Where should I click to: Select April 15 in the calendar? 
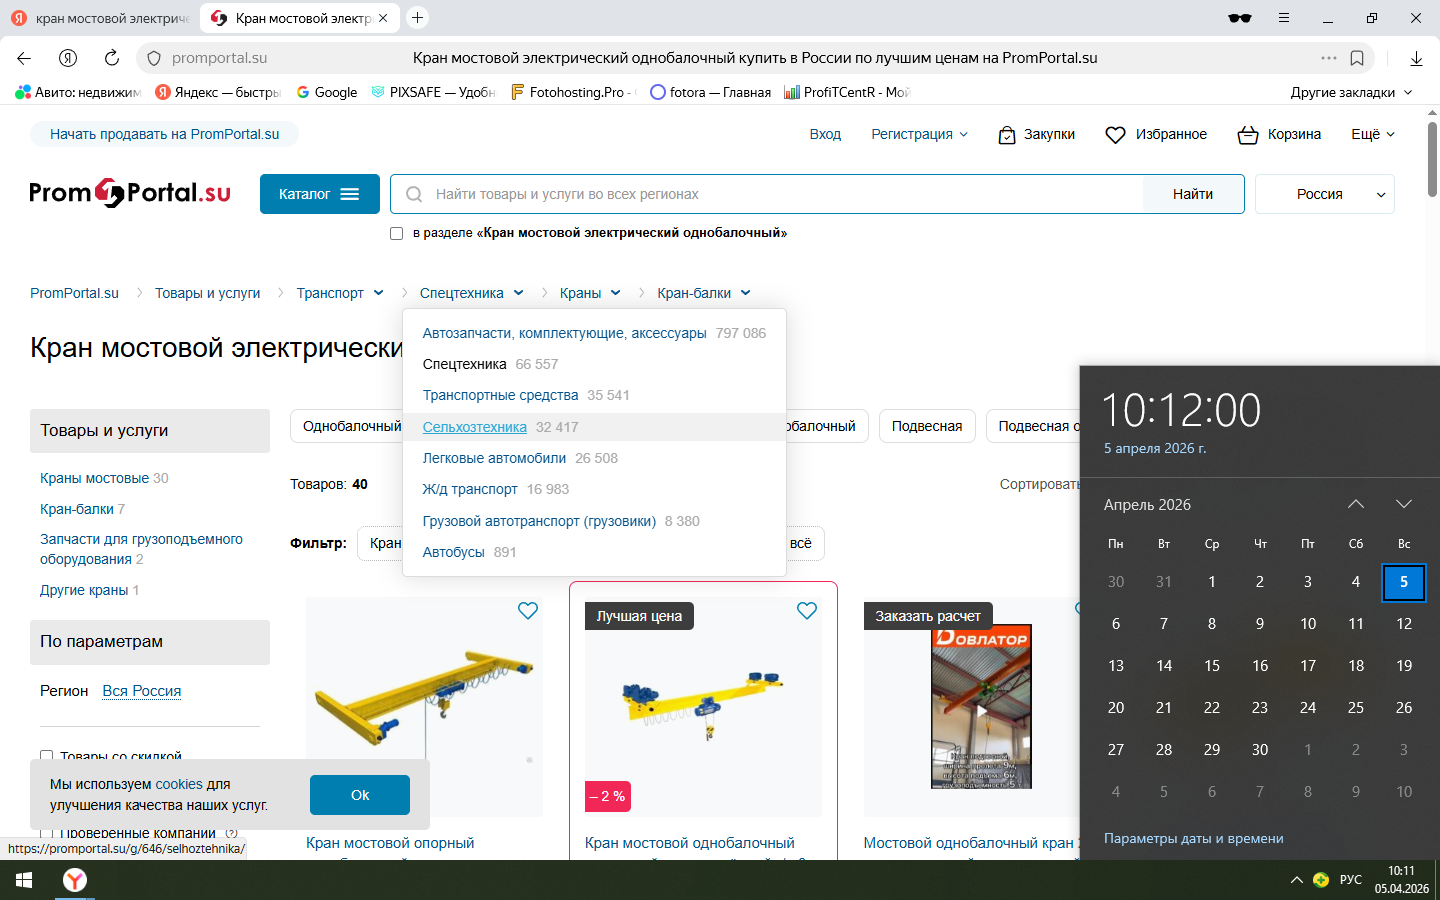[x=1212, y=665]
